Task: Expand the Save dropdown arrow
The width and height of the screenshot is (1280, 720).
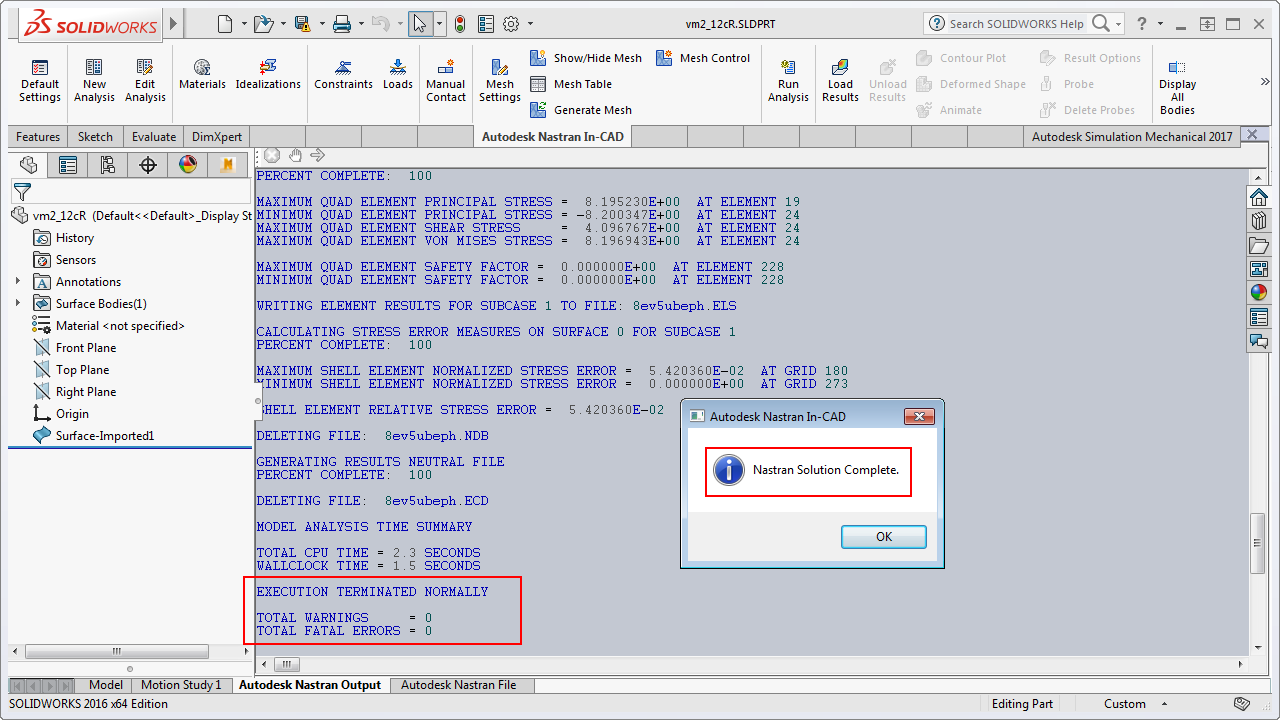Action: pyautogui.click(x=322, y=23)
